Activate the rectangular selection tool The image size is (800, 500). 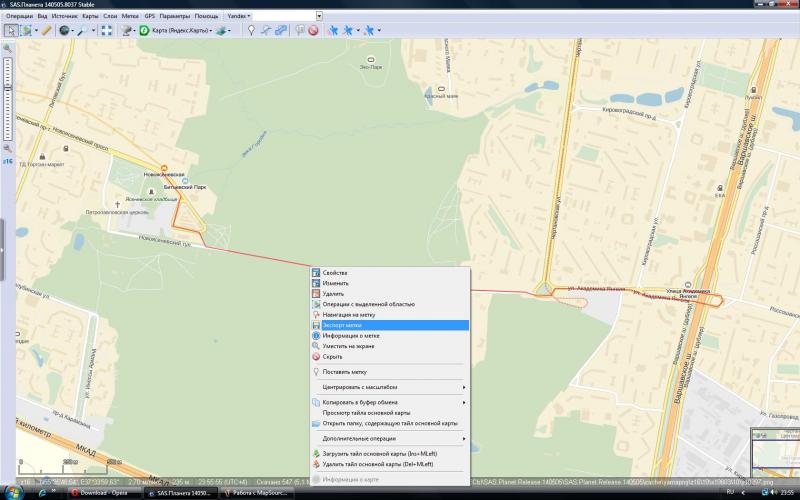point(26,31)
